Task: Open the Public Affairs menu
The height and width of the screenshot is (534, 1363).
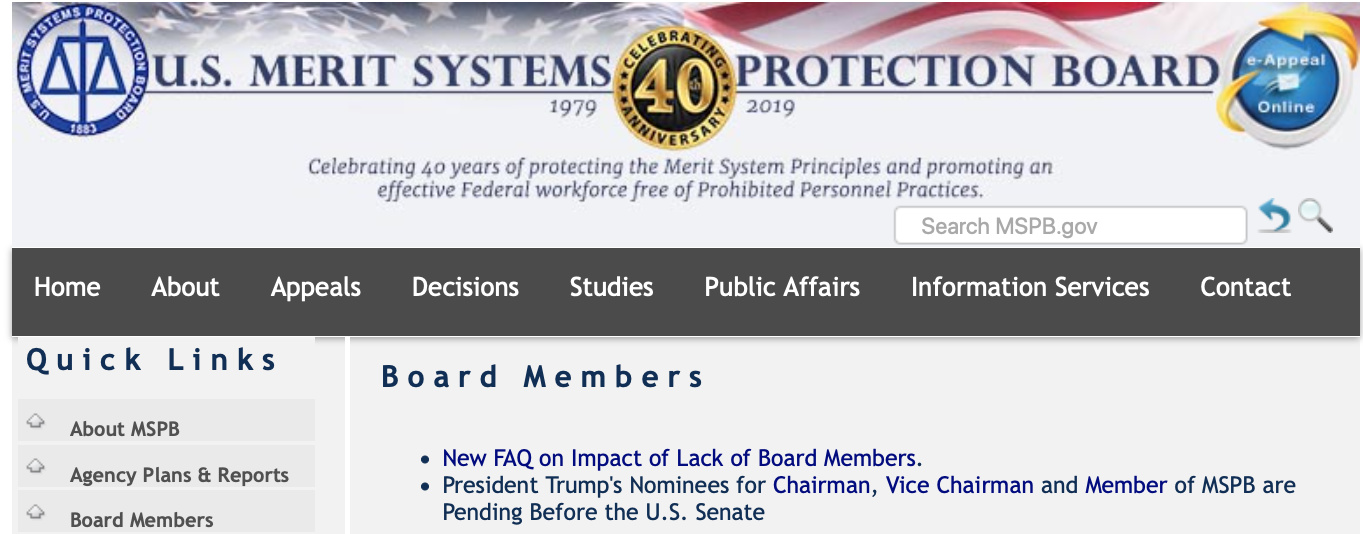Action: coord(782,288)
